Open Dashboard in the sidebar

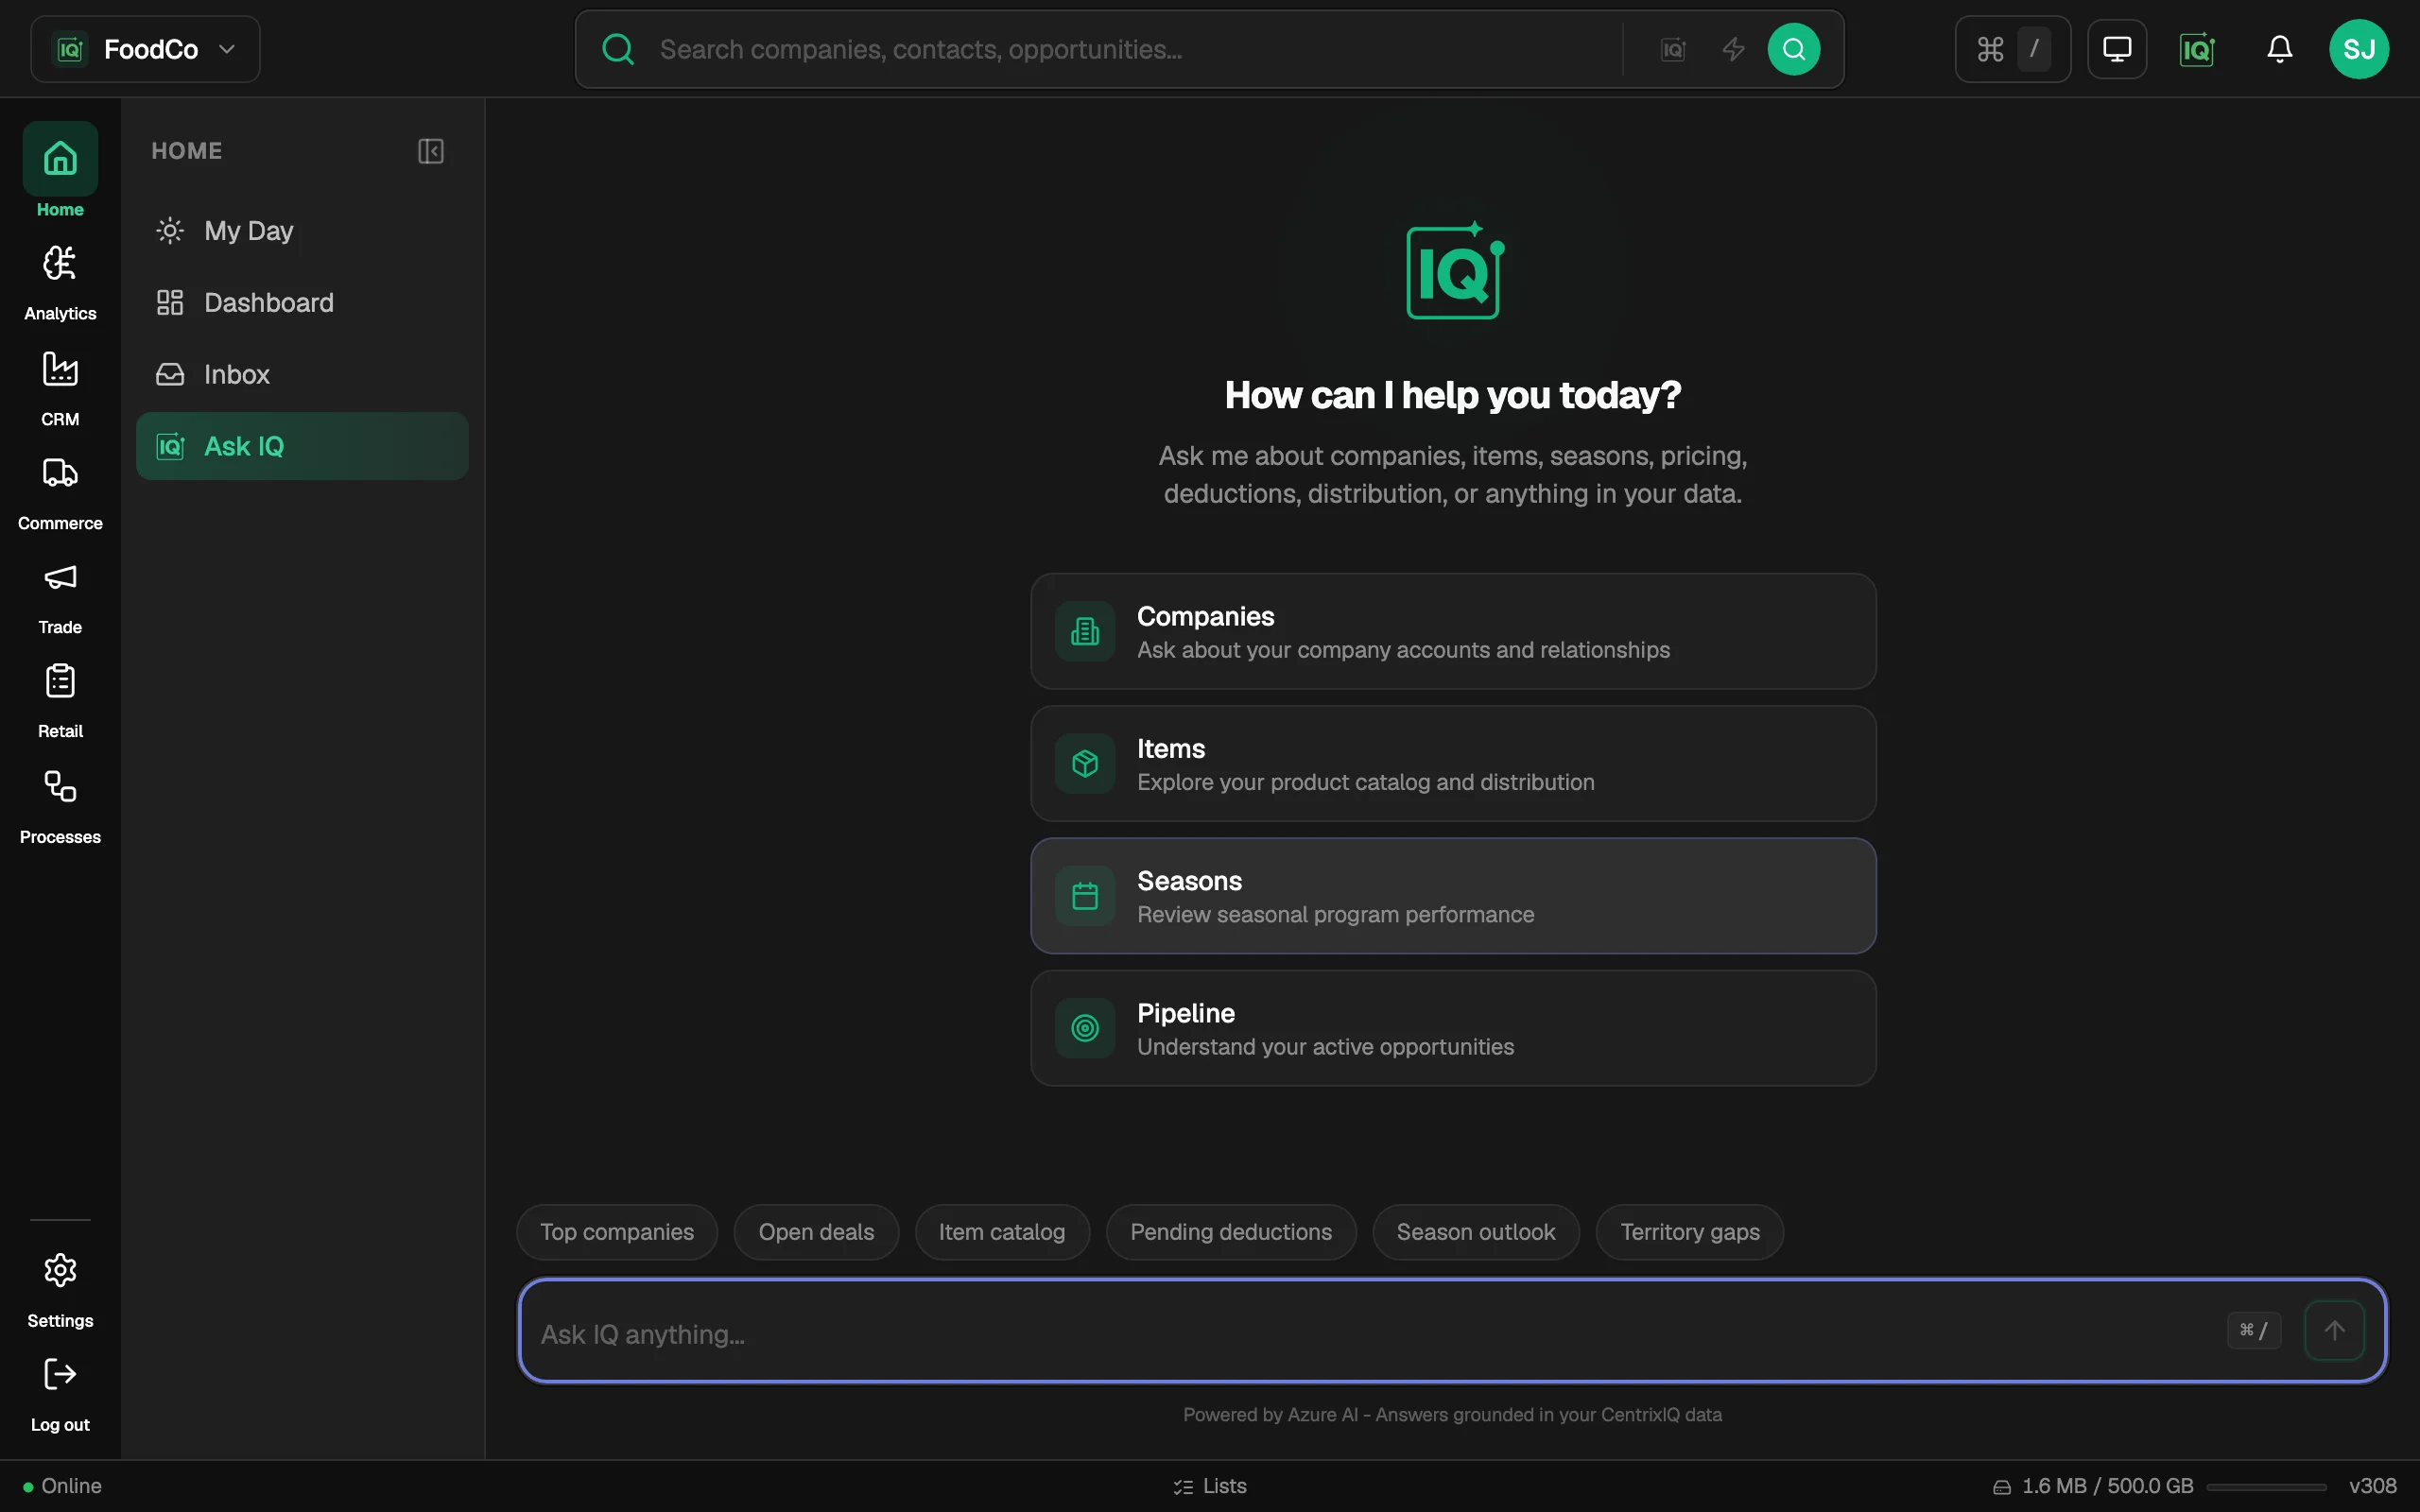[x=302, y=303]
